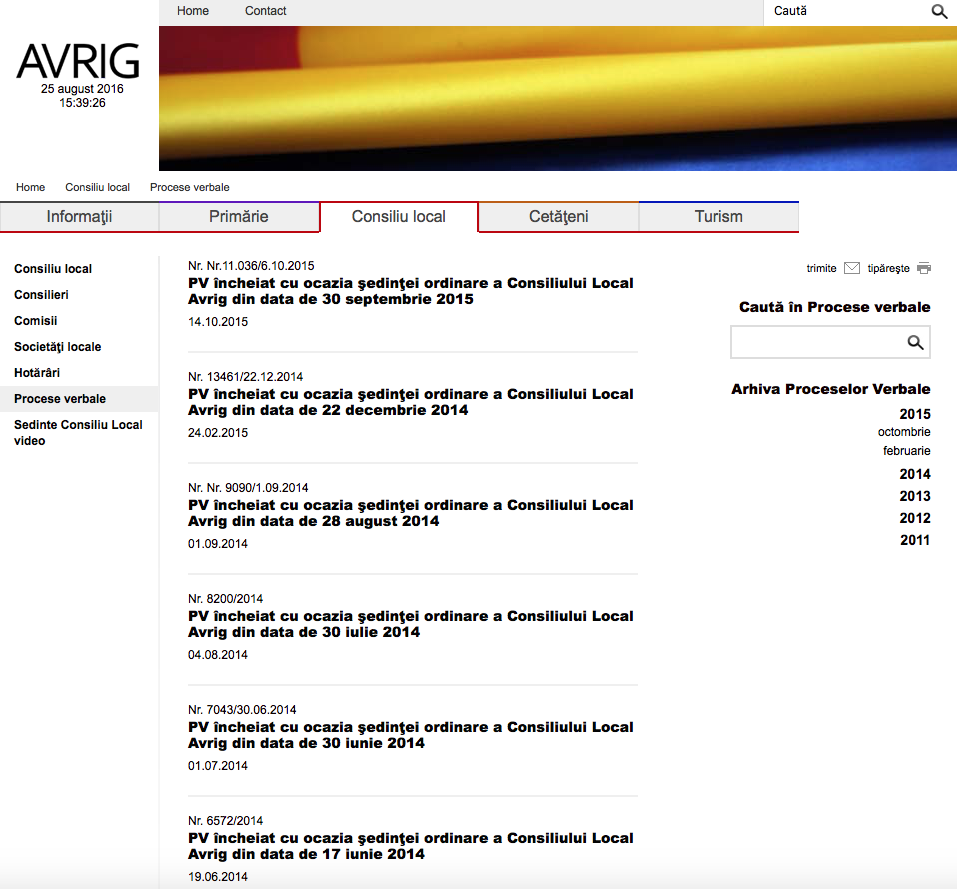The height and width of the screenshot is (889, 957).
Task: Open the PV from 30 iunie 2014
Action: 411,735
